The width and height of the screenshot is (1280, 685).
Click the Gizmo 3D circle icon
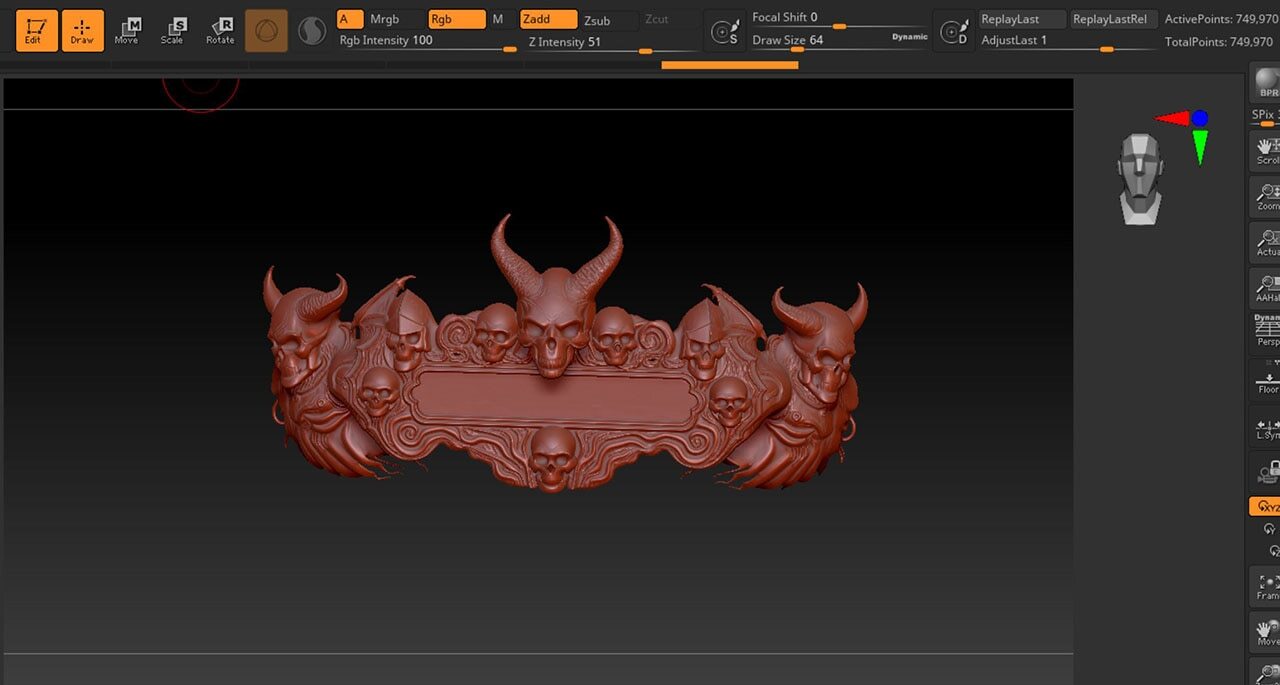pos(266,31)
